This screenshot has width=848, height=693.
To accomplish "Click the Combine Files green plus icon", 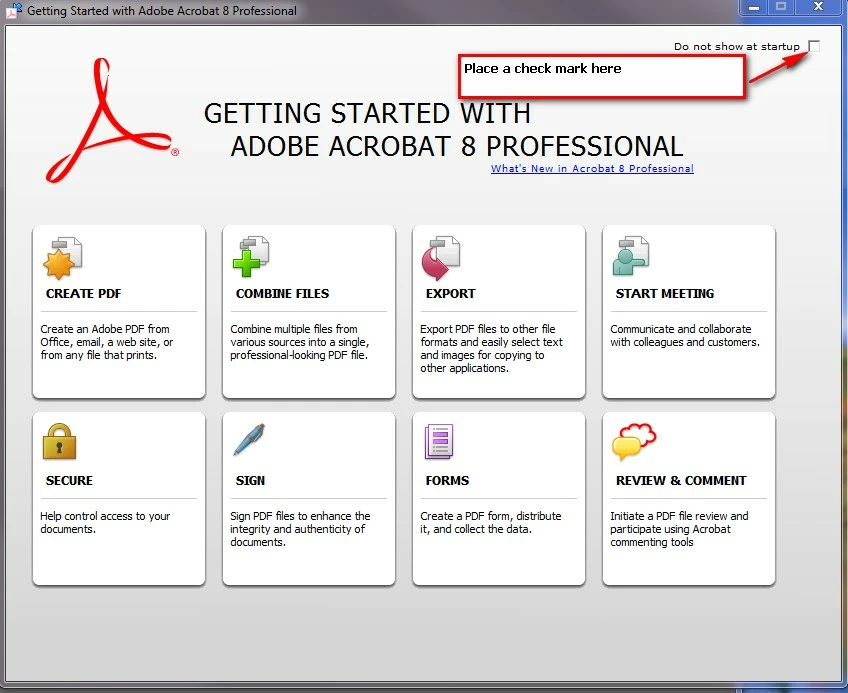I will tap(251, 256).
